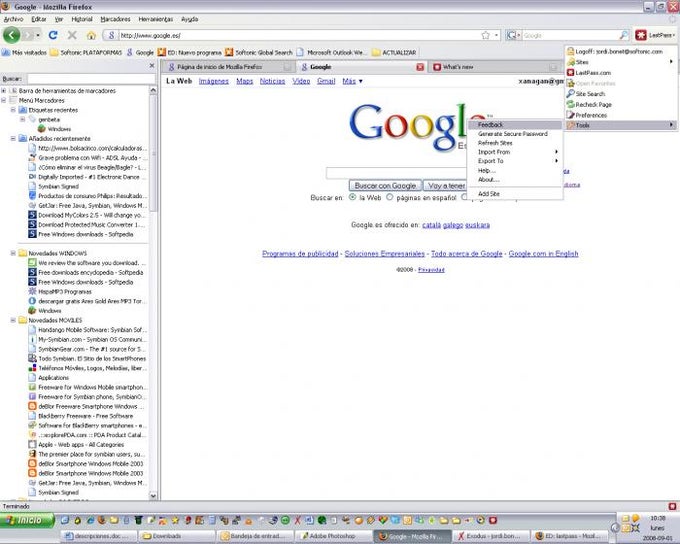
Task: Click the Windows Inicio start button
Action: click(27, 520)
